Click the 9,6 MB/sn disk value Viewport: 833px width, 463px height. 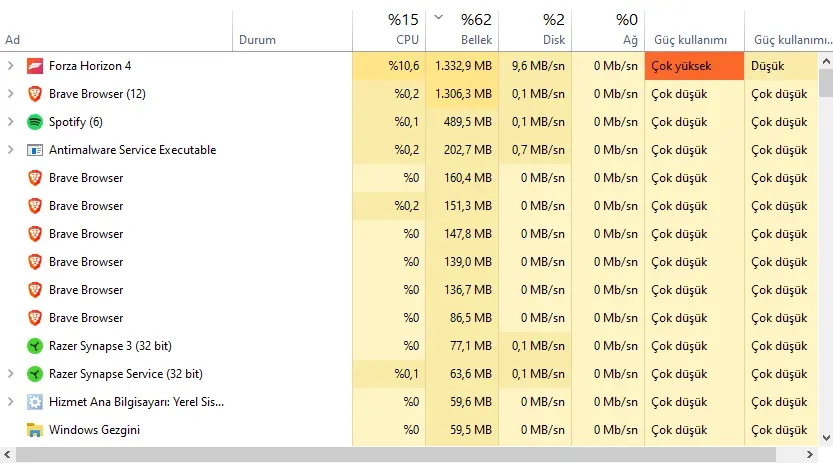pyautogui.click(x=538, y=66)
